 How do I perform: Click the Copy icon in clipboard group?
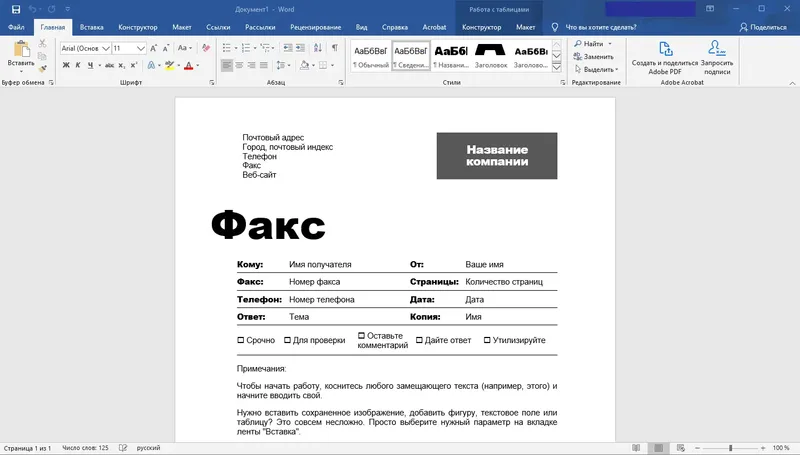pos(42,56)
